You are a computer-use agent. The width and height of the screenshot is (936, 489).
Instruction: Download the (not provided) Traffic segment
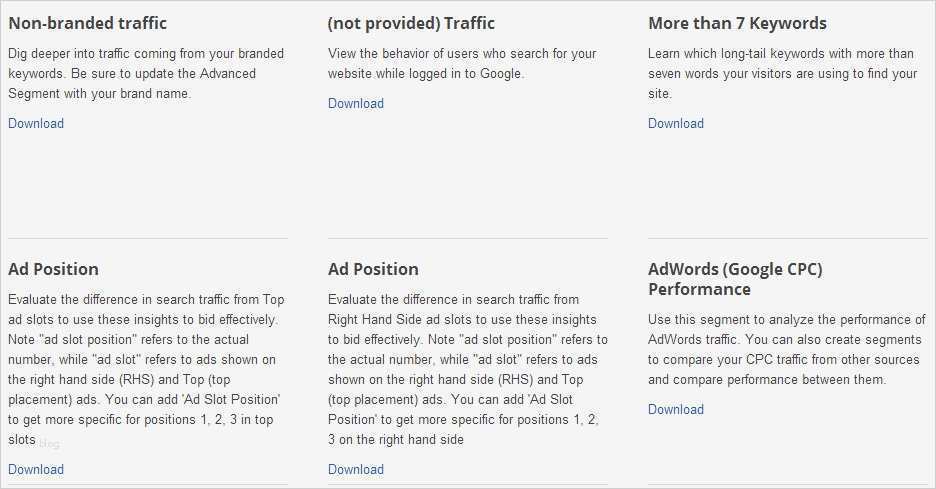(x=356, y=104)
